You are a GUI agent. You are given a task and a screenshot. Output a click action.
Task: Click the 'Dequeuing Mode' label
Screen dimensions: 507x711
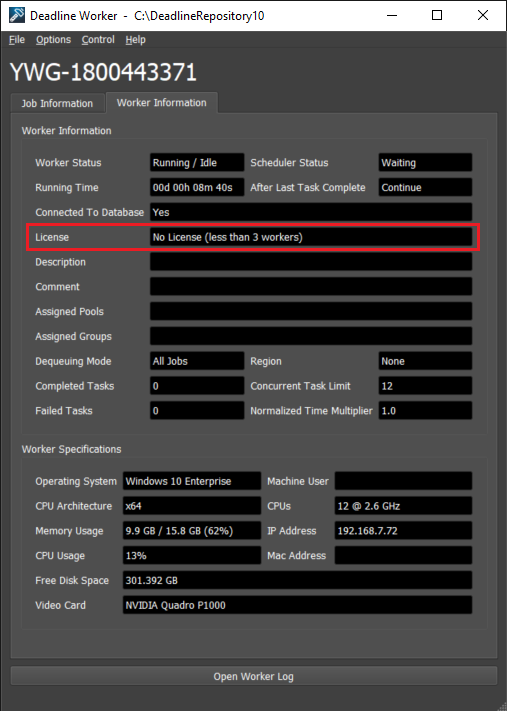pyautogui.click(x=73, y=361)
